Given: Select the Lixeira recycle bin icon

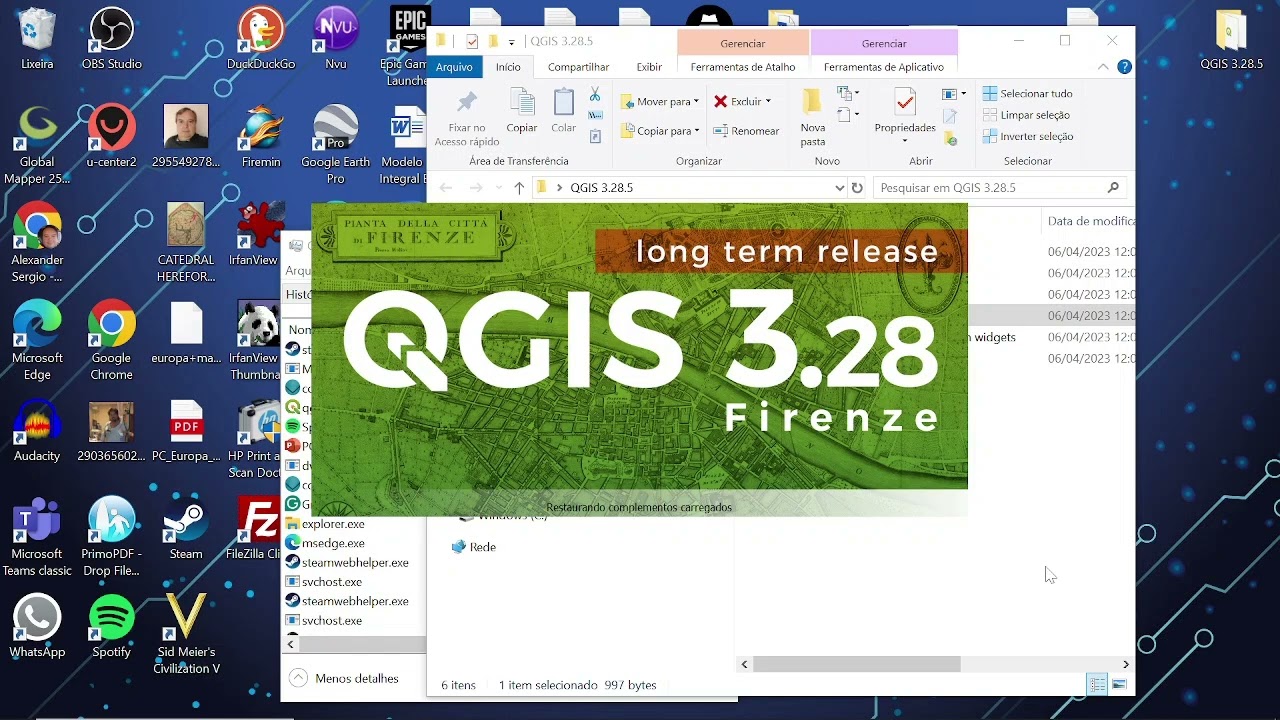Looking at the screenshot, I should (37, 39).
